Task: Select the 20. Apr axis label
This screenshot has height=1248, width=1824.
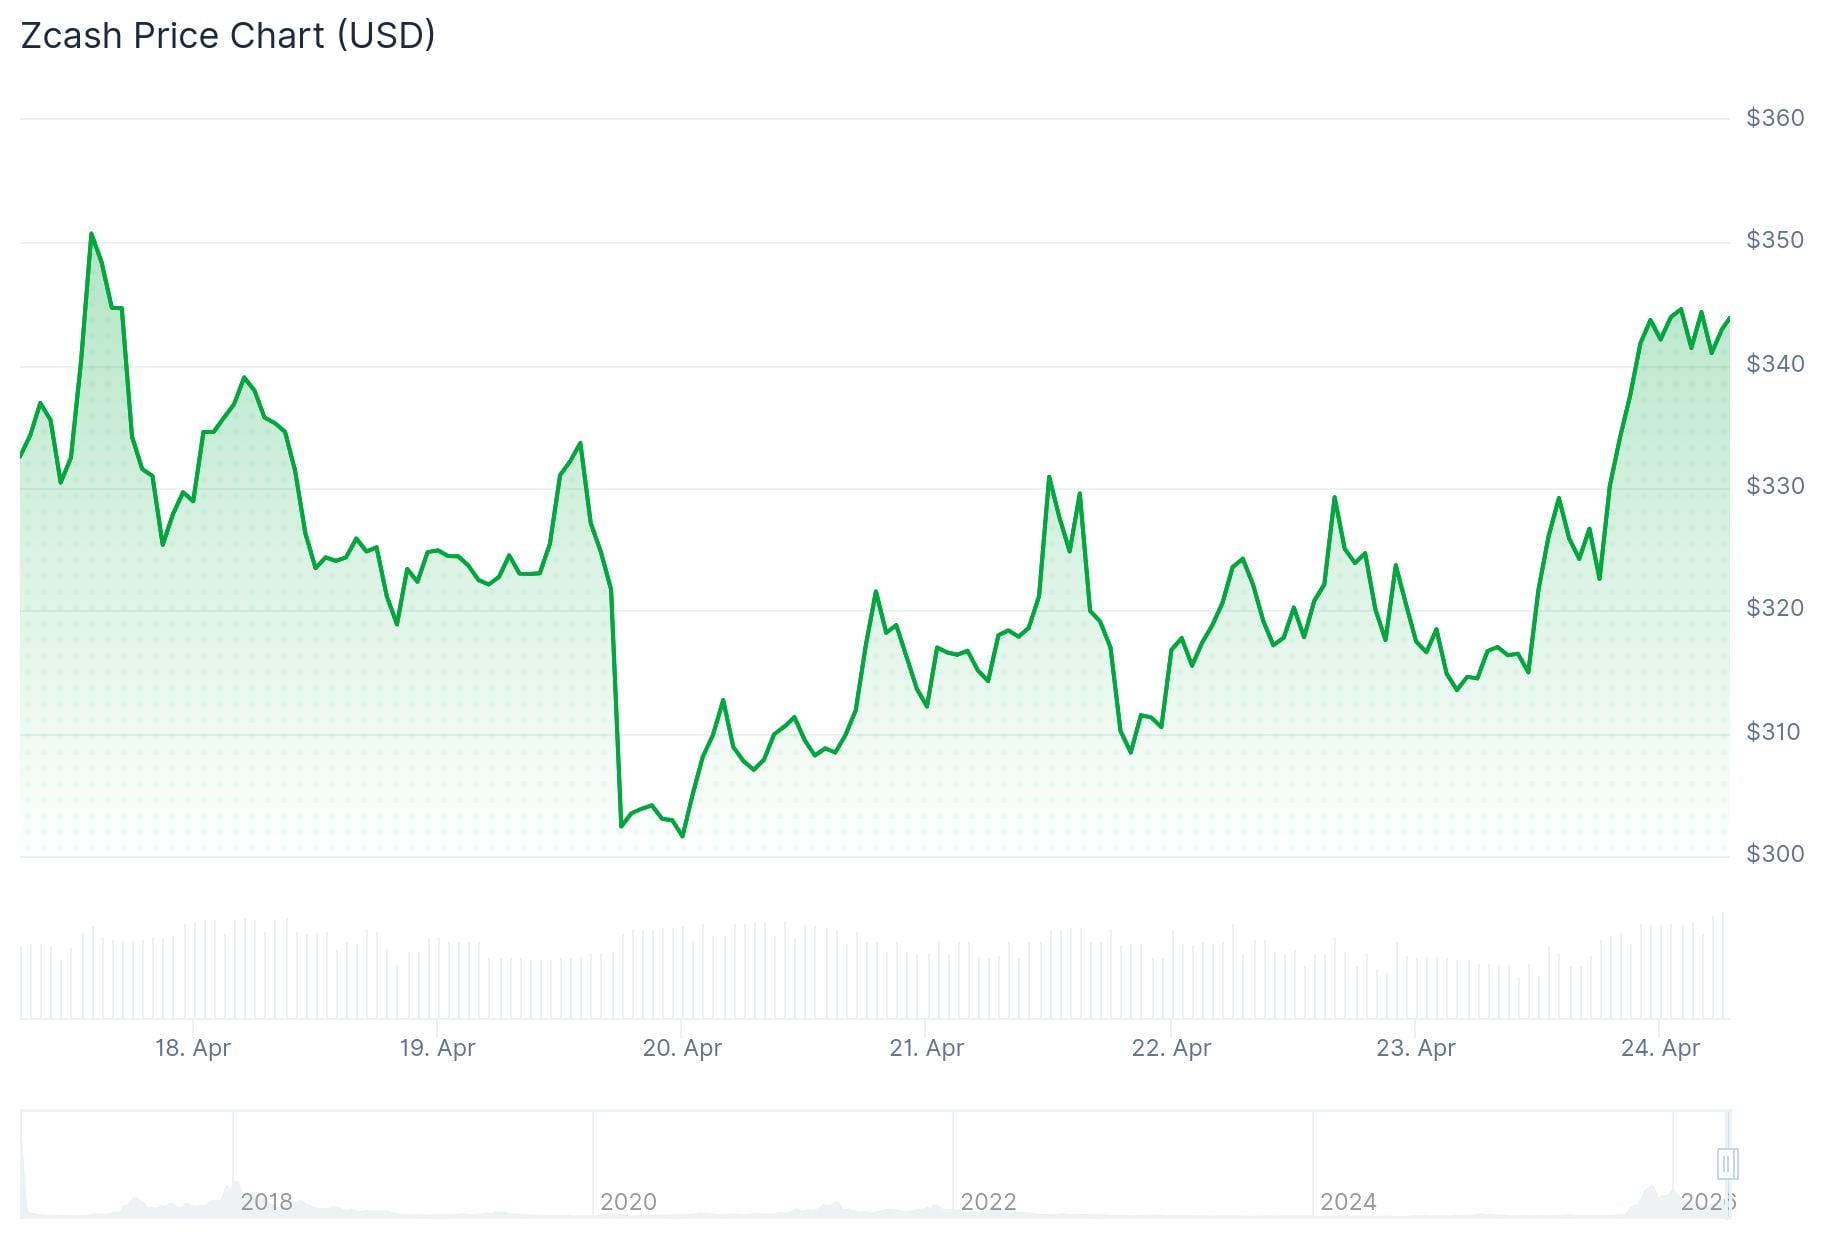Action: [684, 1049]
